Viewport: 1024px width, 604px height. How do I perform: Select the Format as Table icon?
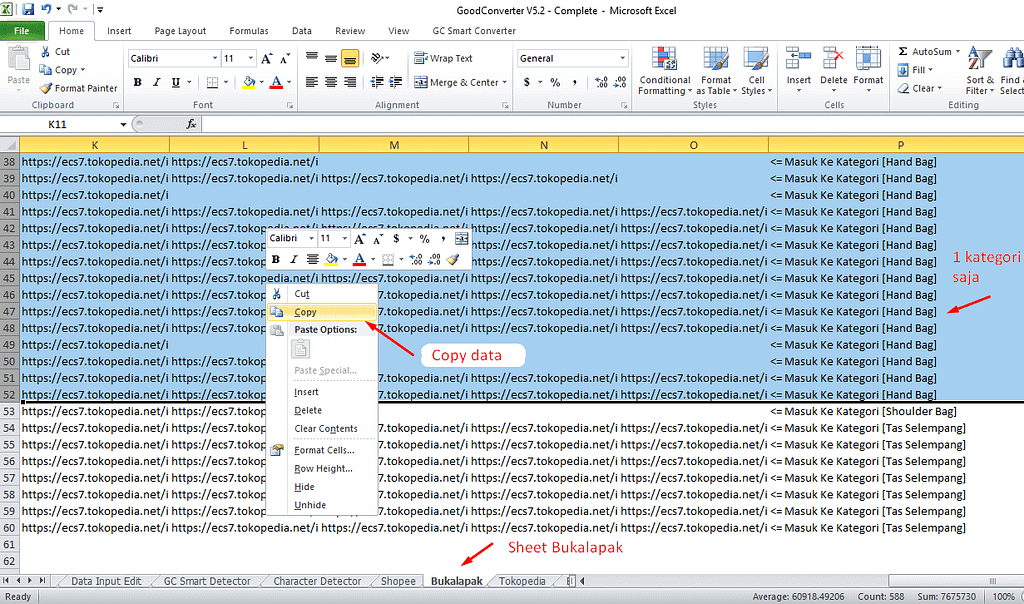point(716,70)
